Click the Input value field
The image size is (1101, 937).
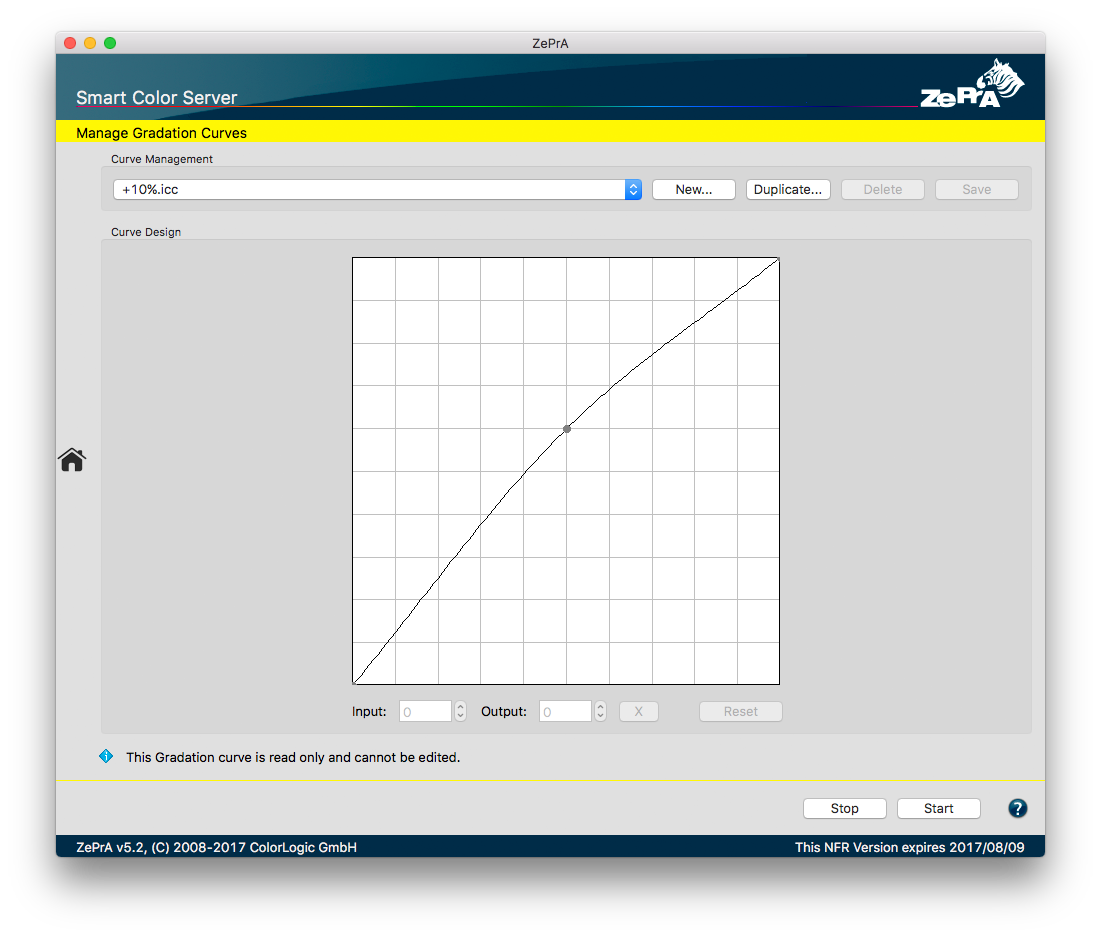pos(426,712)
